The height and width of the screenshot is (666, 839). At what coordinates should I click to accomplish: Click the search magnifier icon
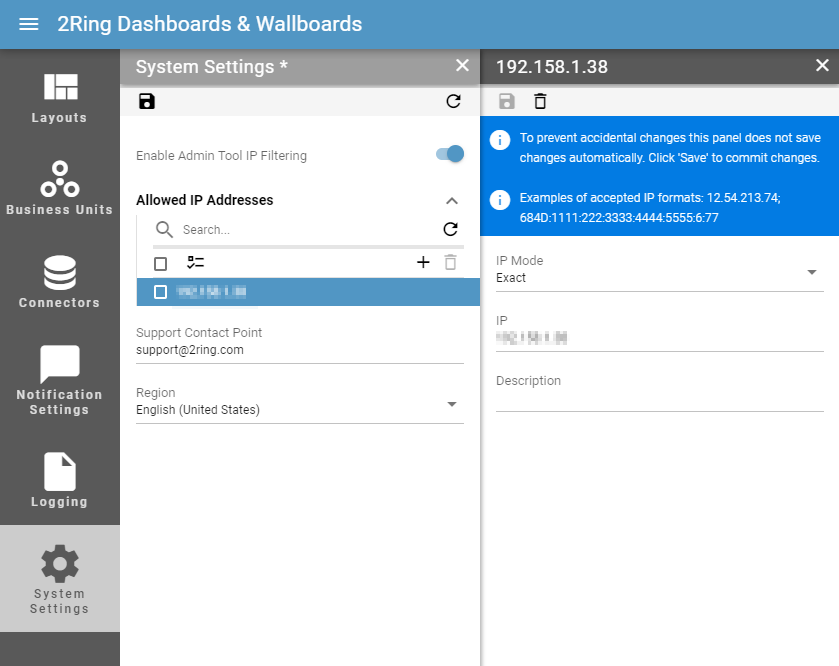(164, 229)
